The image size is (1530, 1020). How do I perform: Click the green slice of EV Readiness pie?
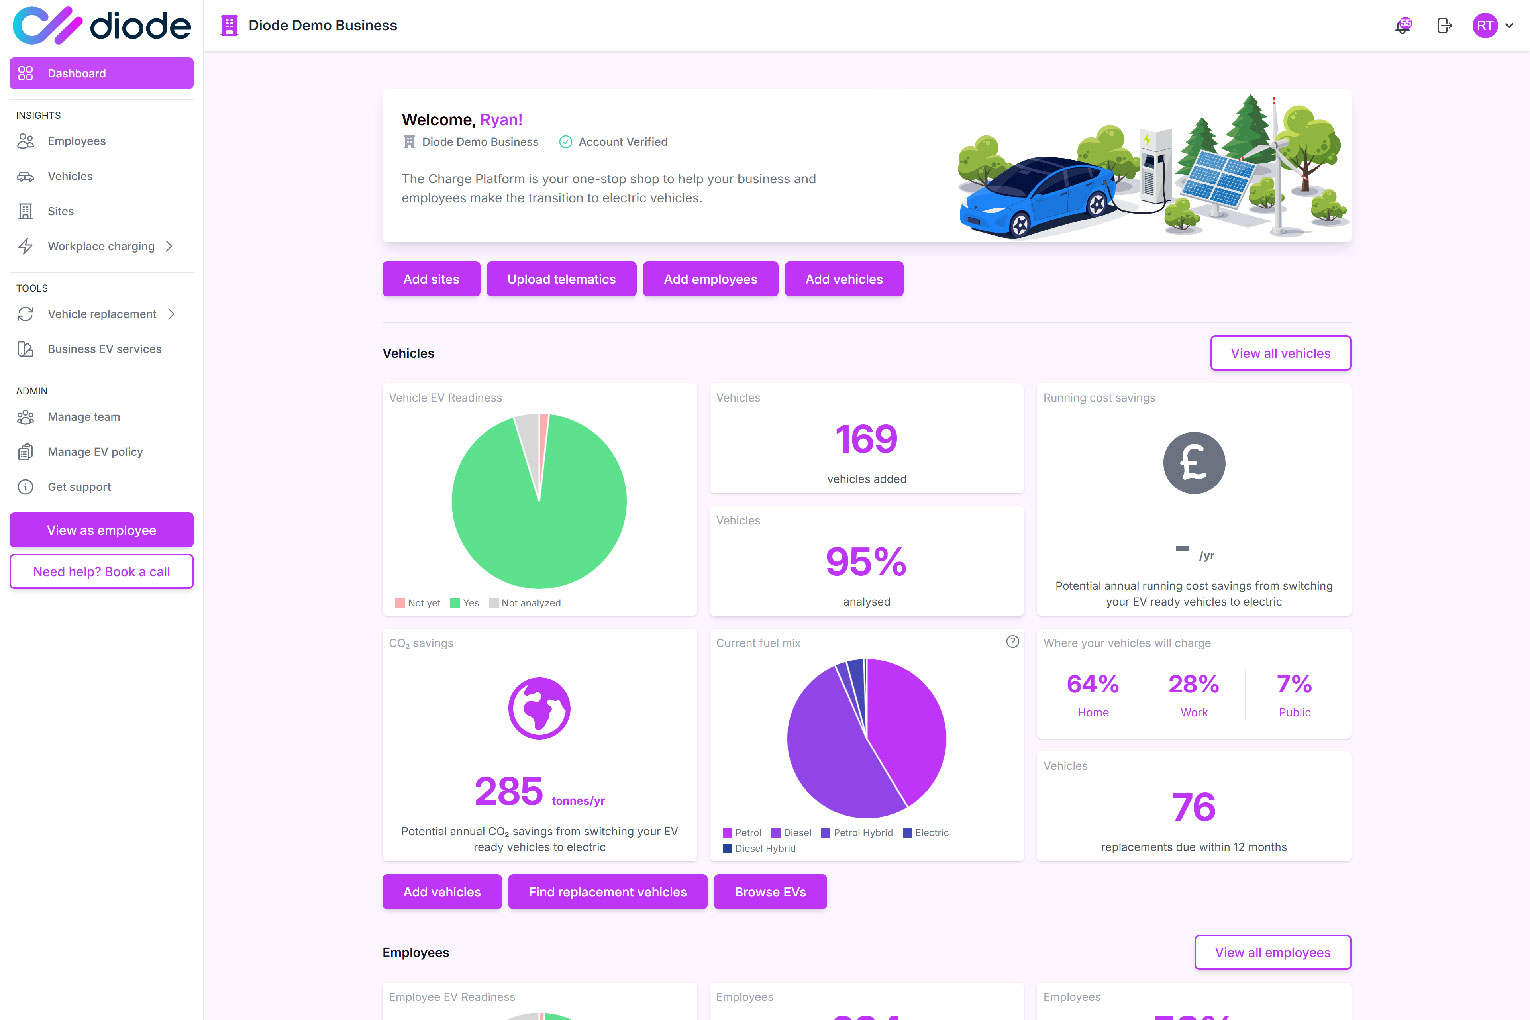tap(540, 530)
